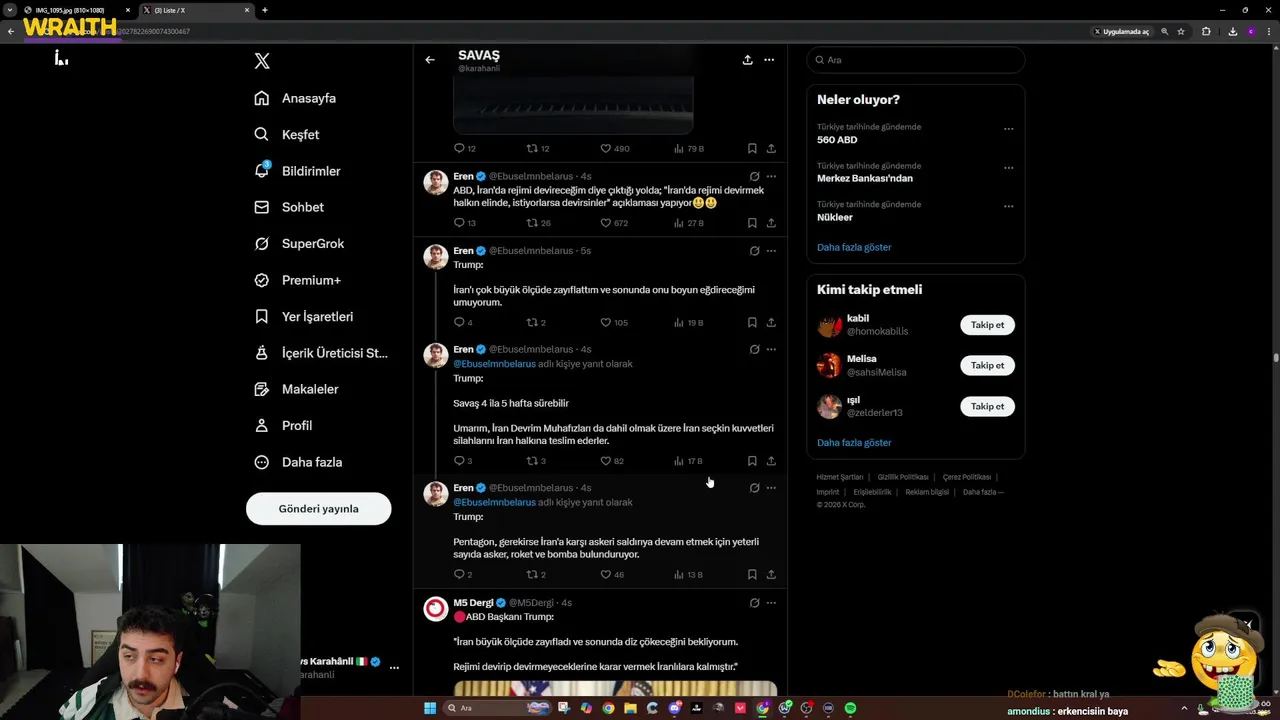Bookmark the tweet showing 13 B views
This screenshot has height=720, width=1280.
click(752, 574)
